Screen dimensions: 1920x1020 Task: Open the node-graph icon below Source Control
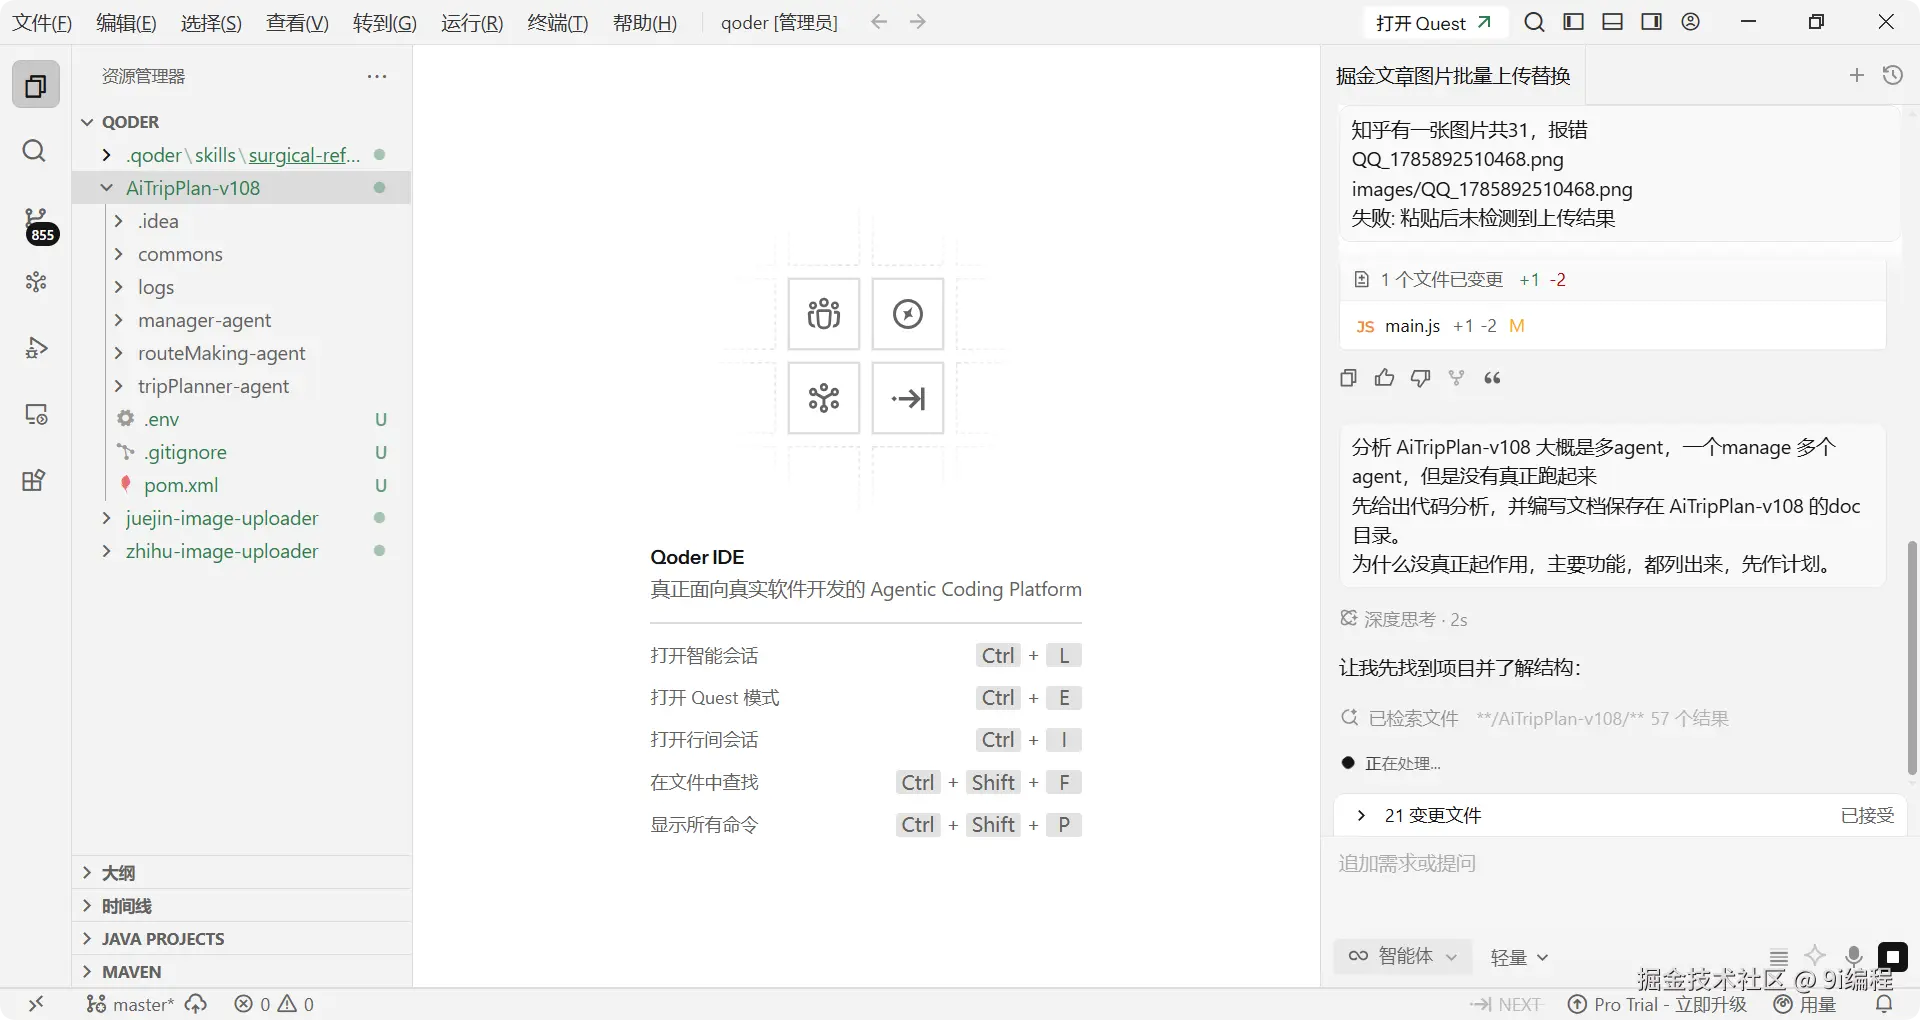coord(36,282)
